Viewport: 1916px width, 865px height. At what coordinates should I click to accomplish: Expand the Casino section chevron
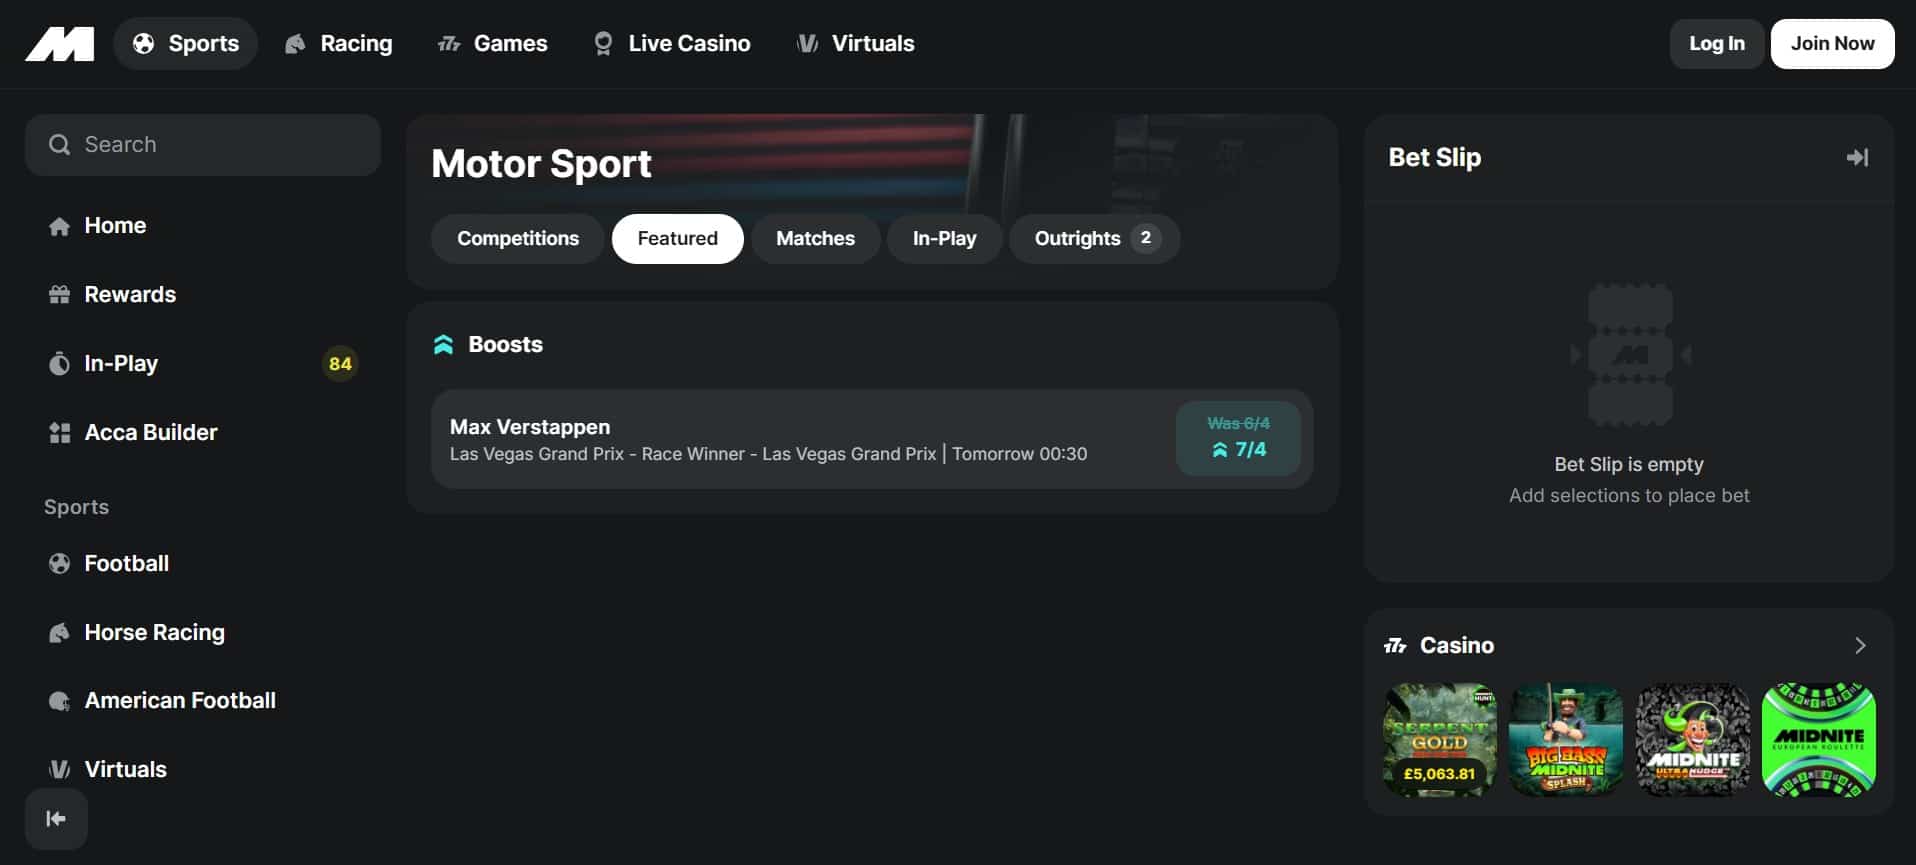(1860, 646)
